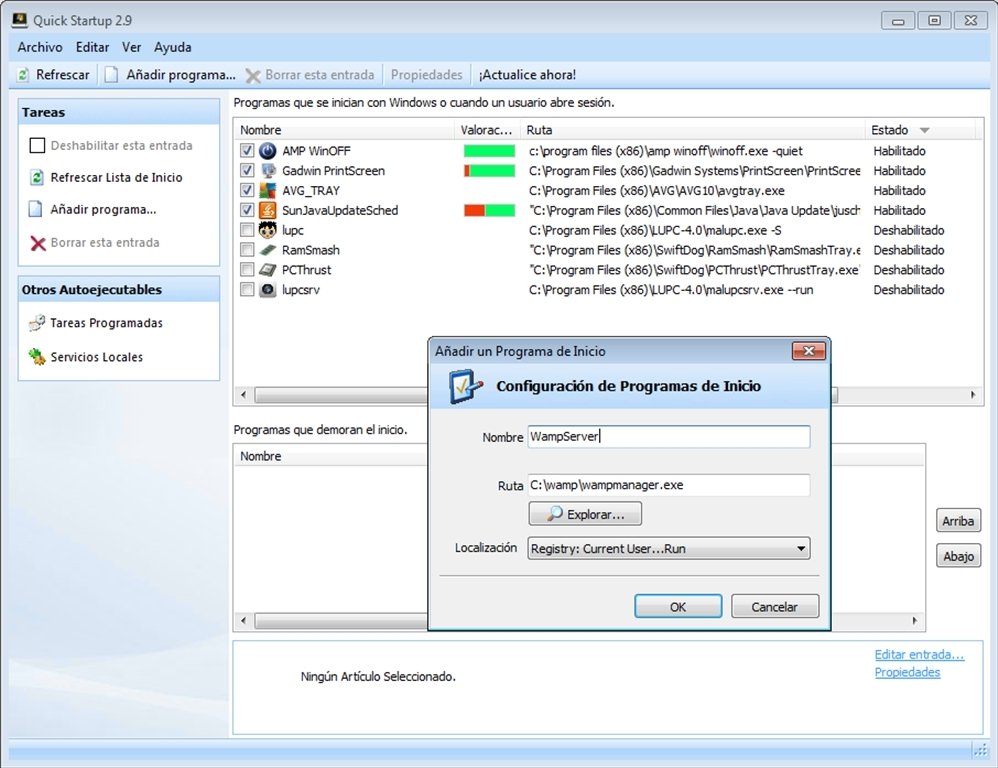Click the Abajo move down button
The width and height of the screenshot is (998, 768).
coord(958,556)
